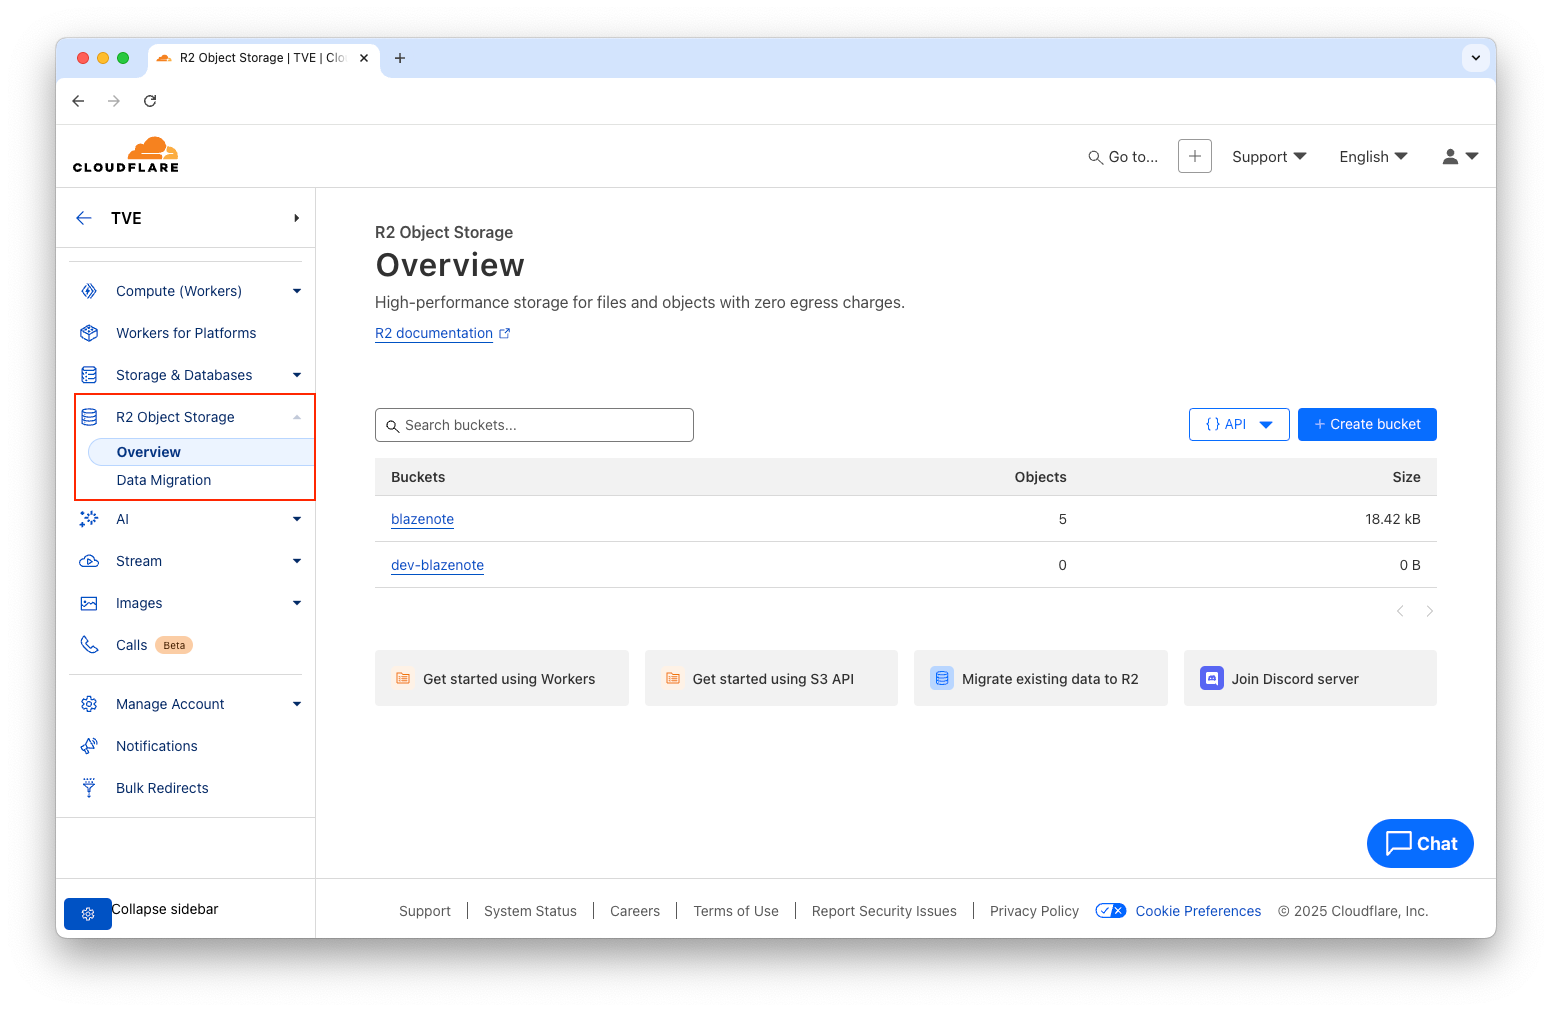Click the Calls phone icon
The width and height of the screenshot is (1552, 1012).
89,645
